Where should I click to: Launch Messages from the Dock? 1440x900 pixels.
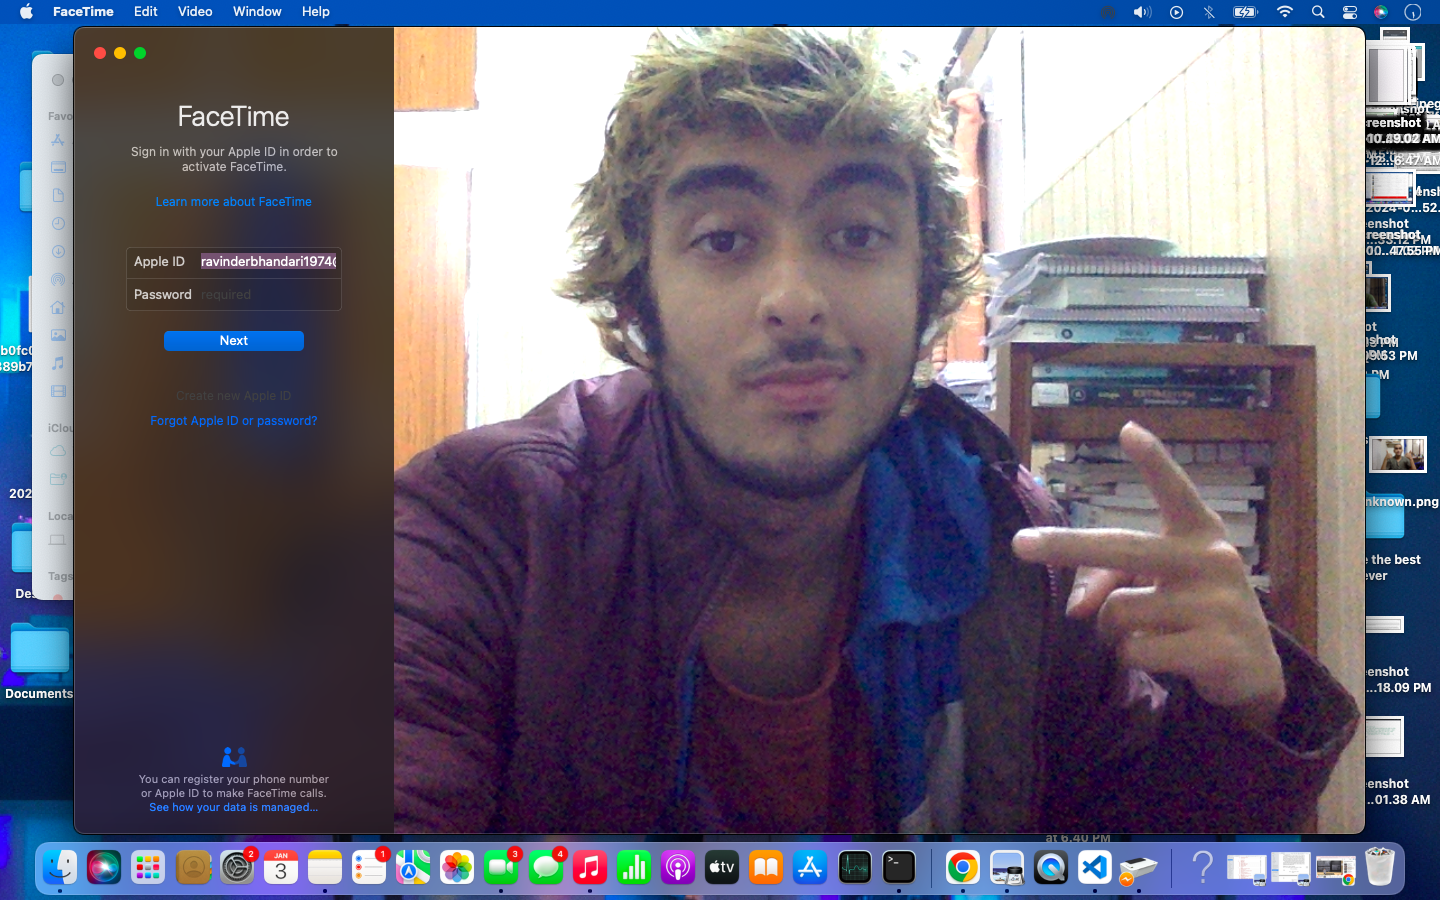(x=546, y=868)
